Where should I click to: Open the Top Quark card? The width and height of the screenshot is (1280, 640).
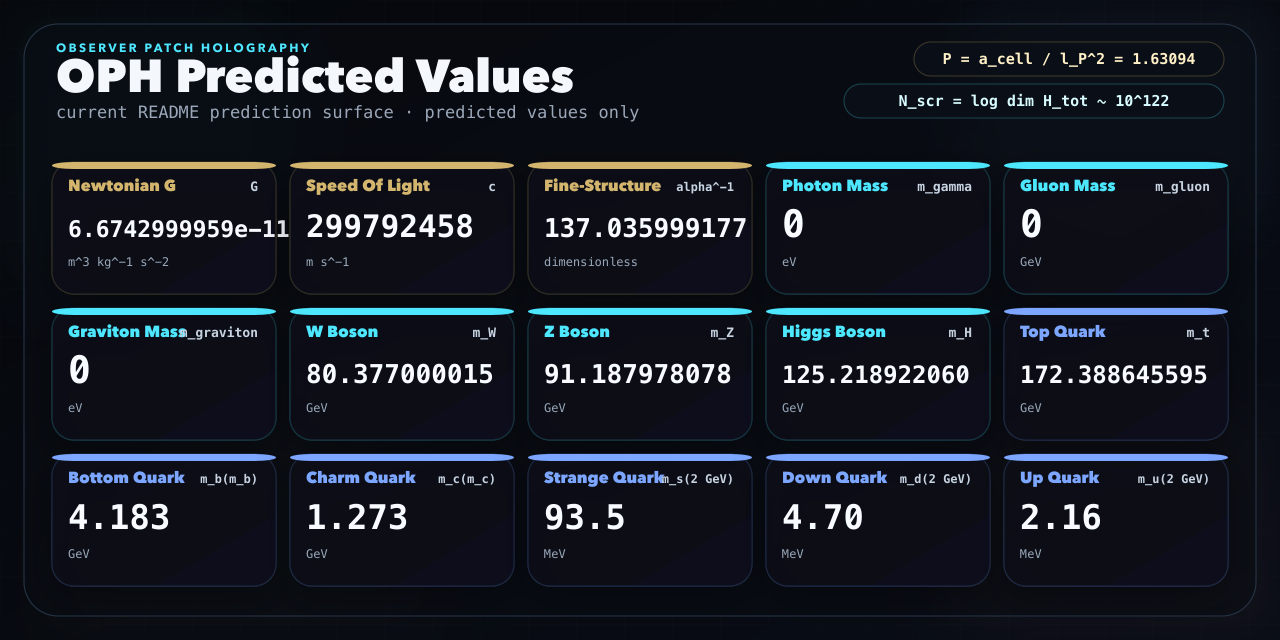[x=1115, y=375]
